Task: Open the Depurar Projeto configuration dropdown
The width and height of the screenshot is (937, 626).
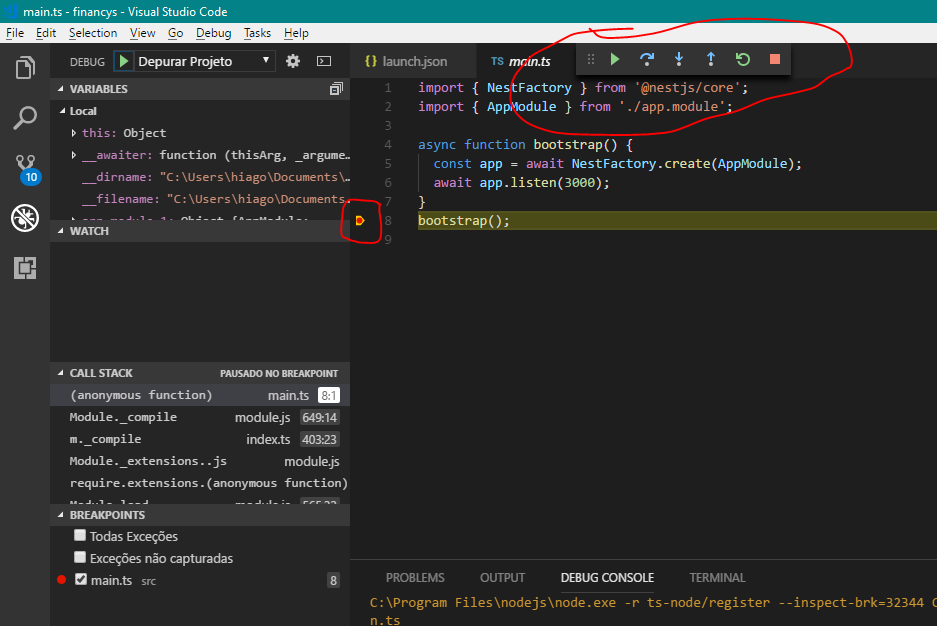Action: click(204, 62)
